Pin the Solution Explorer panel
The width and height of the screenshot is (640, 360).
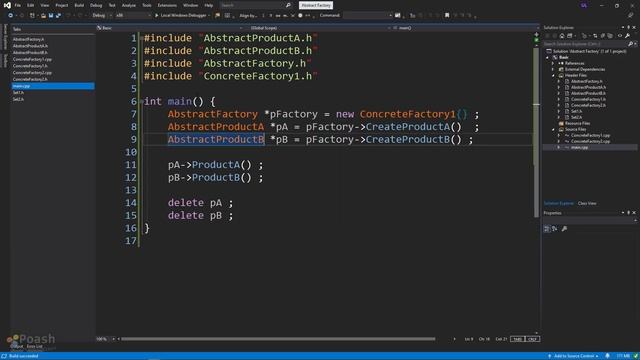[629, 27]
